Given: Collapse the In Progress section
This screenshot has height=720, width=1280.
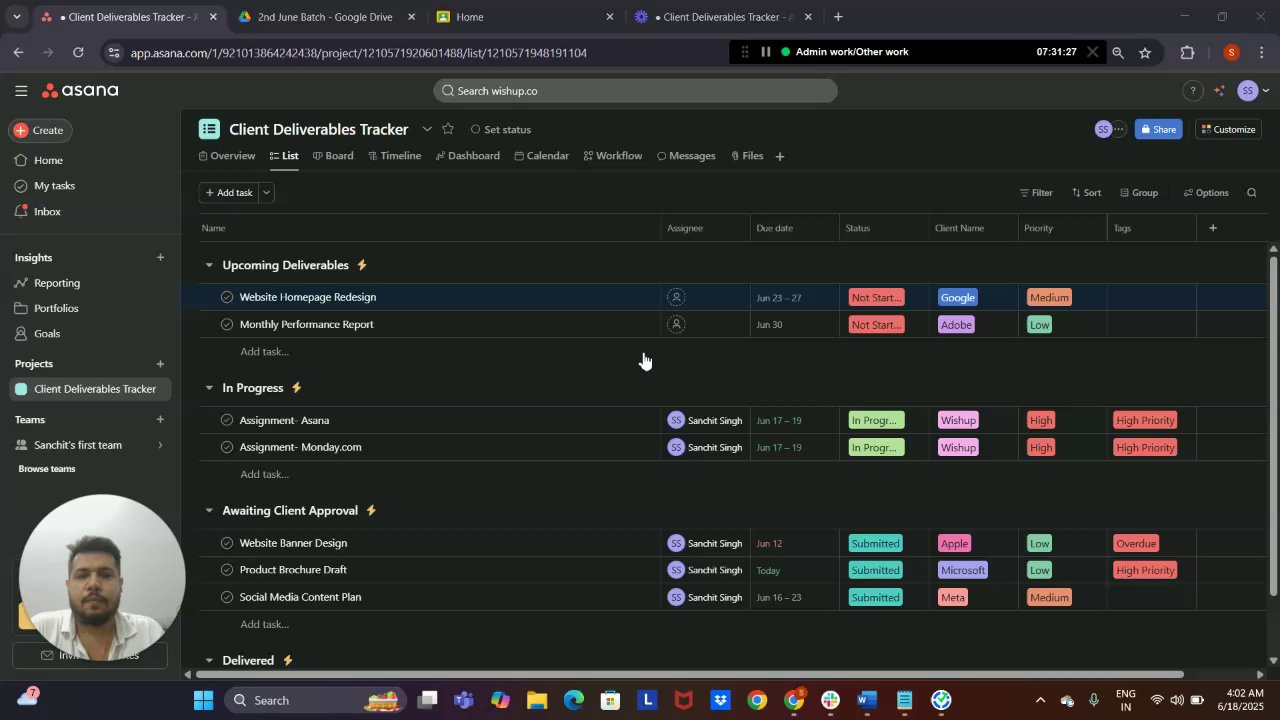Looking at the screenshot, I should point(209,388).
